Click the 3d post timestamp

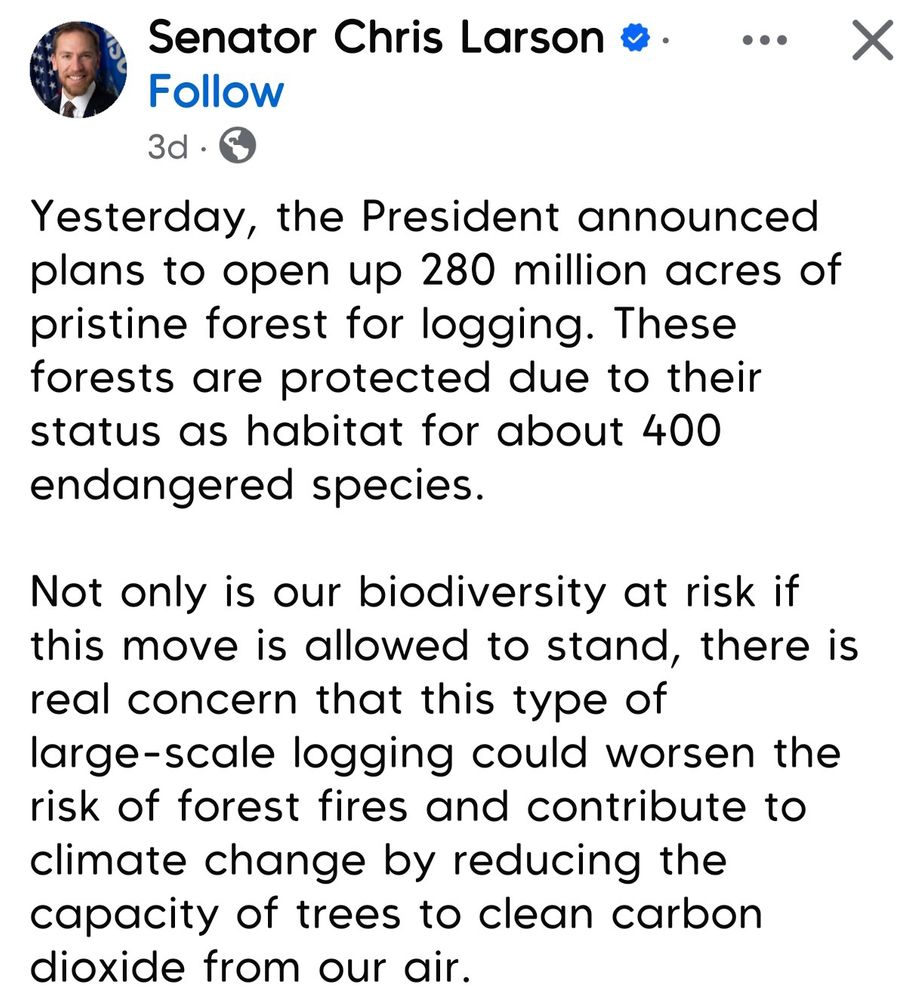pos(167,147)
